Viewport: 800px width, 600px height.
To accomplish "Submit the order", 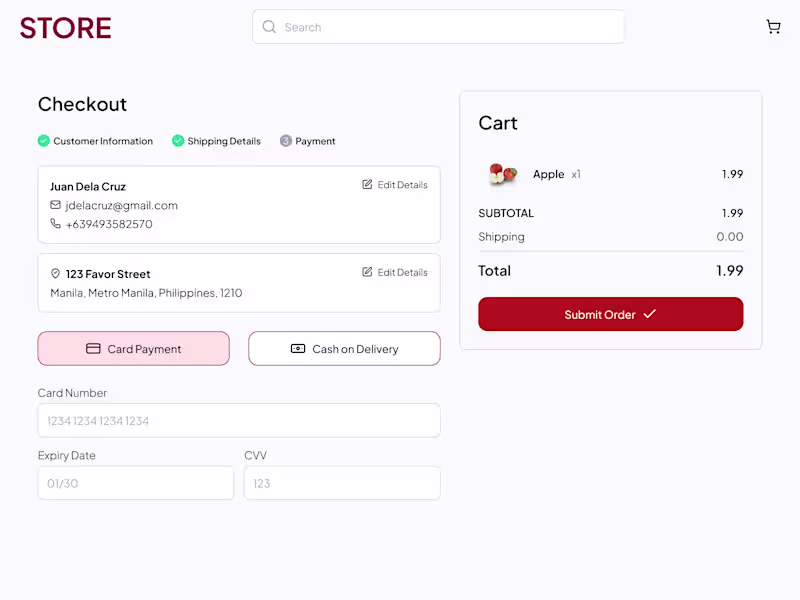I will (610, 314).
